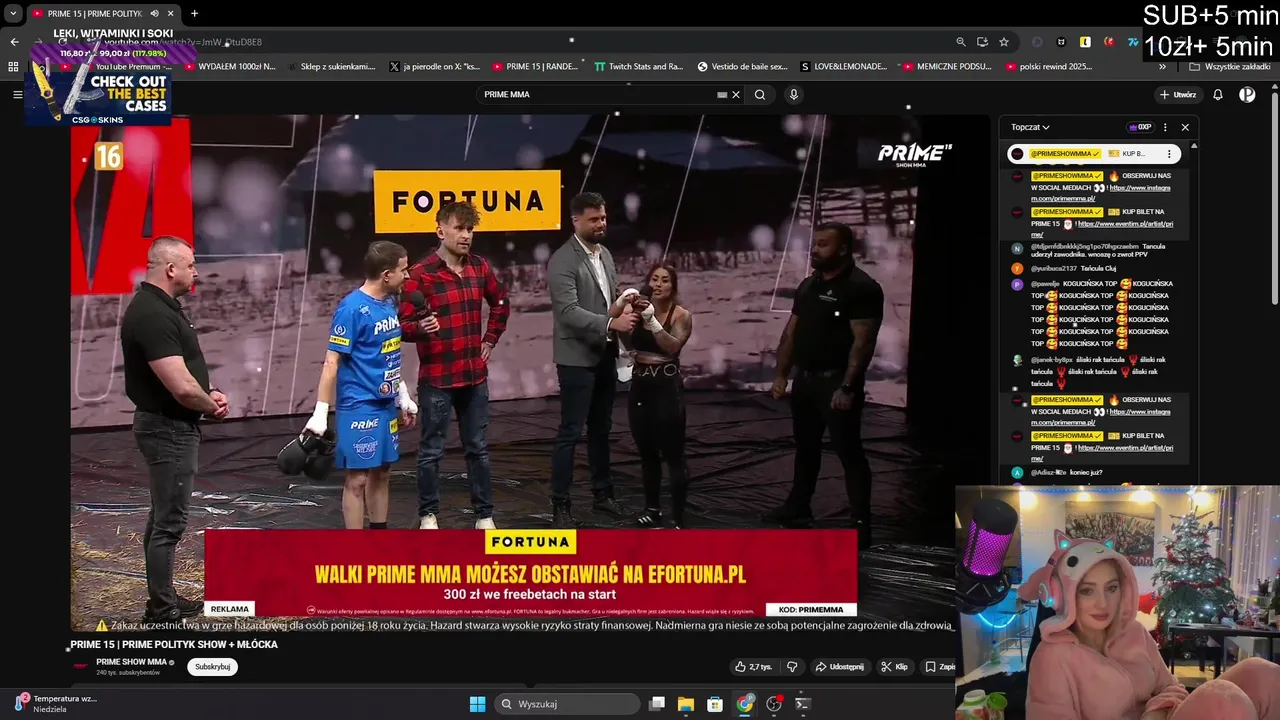Viewport: 1280px width, 720px height.
Task: Select the 'koniec już?' chat message
Action: 1086,472
